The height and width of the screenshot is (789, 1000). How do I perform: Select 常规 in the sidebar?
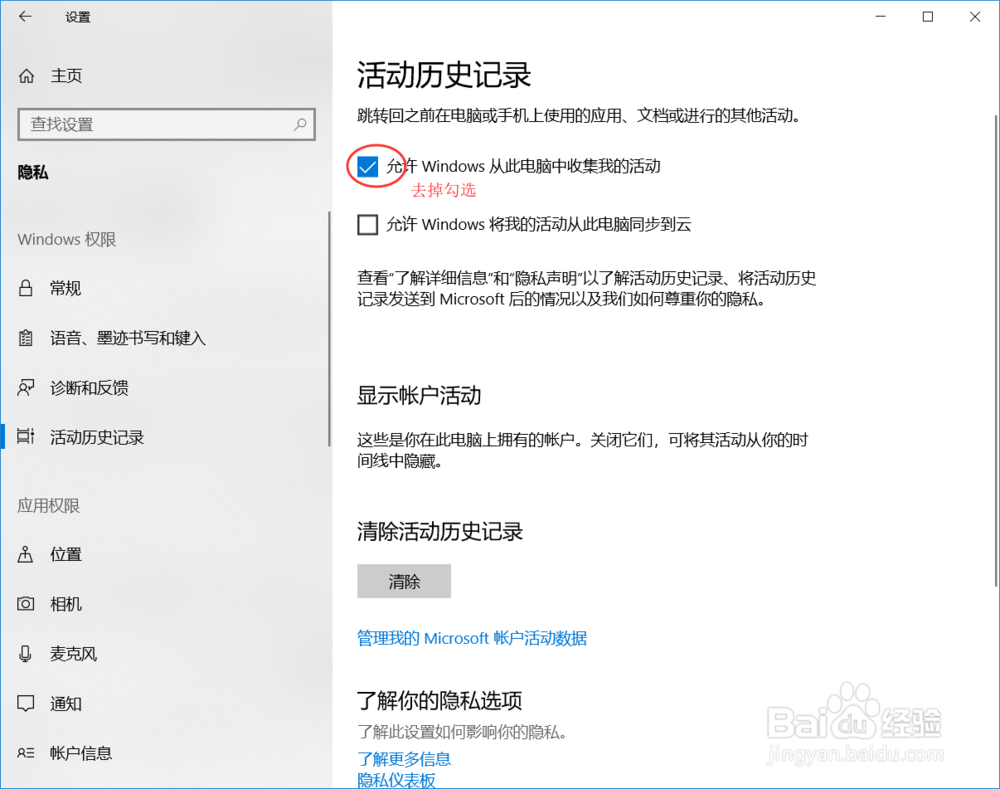point(66,288)
